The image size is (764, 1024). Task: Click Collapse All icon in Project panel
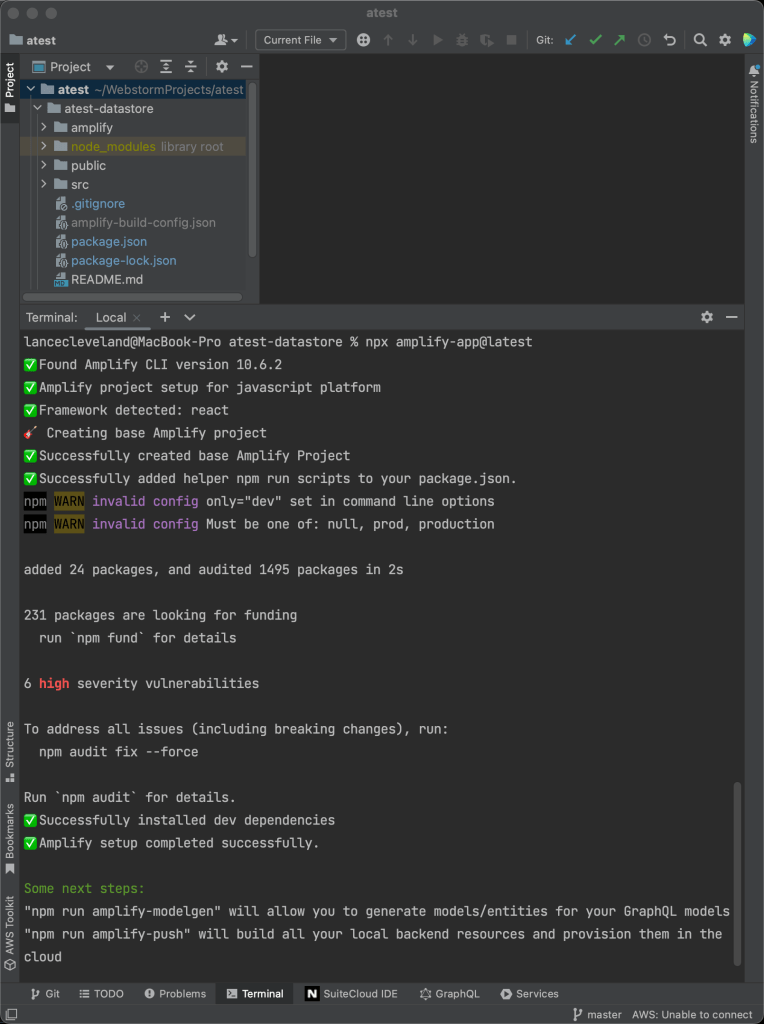(191, 67)
